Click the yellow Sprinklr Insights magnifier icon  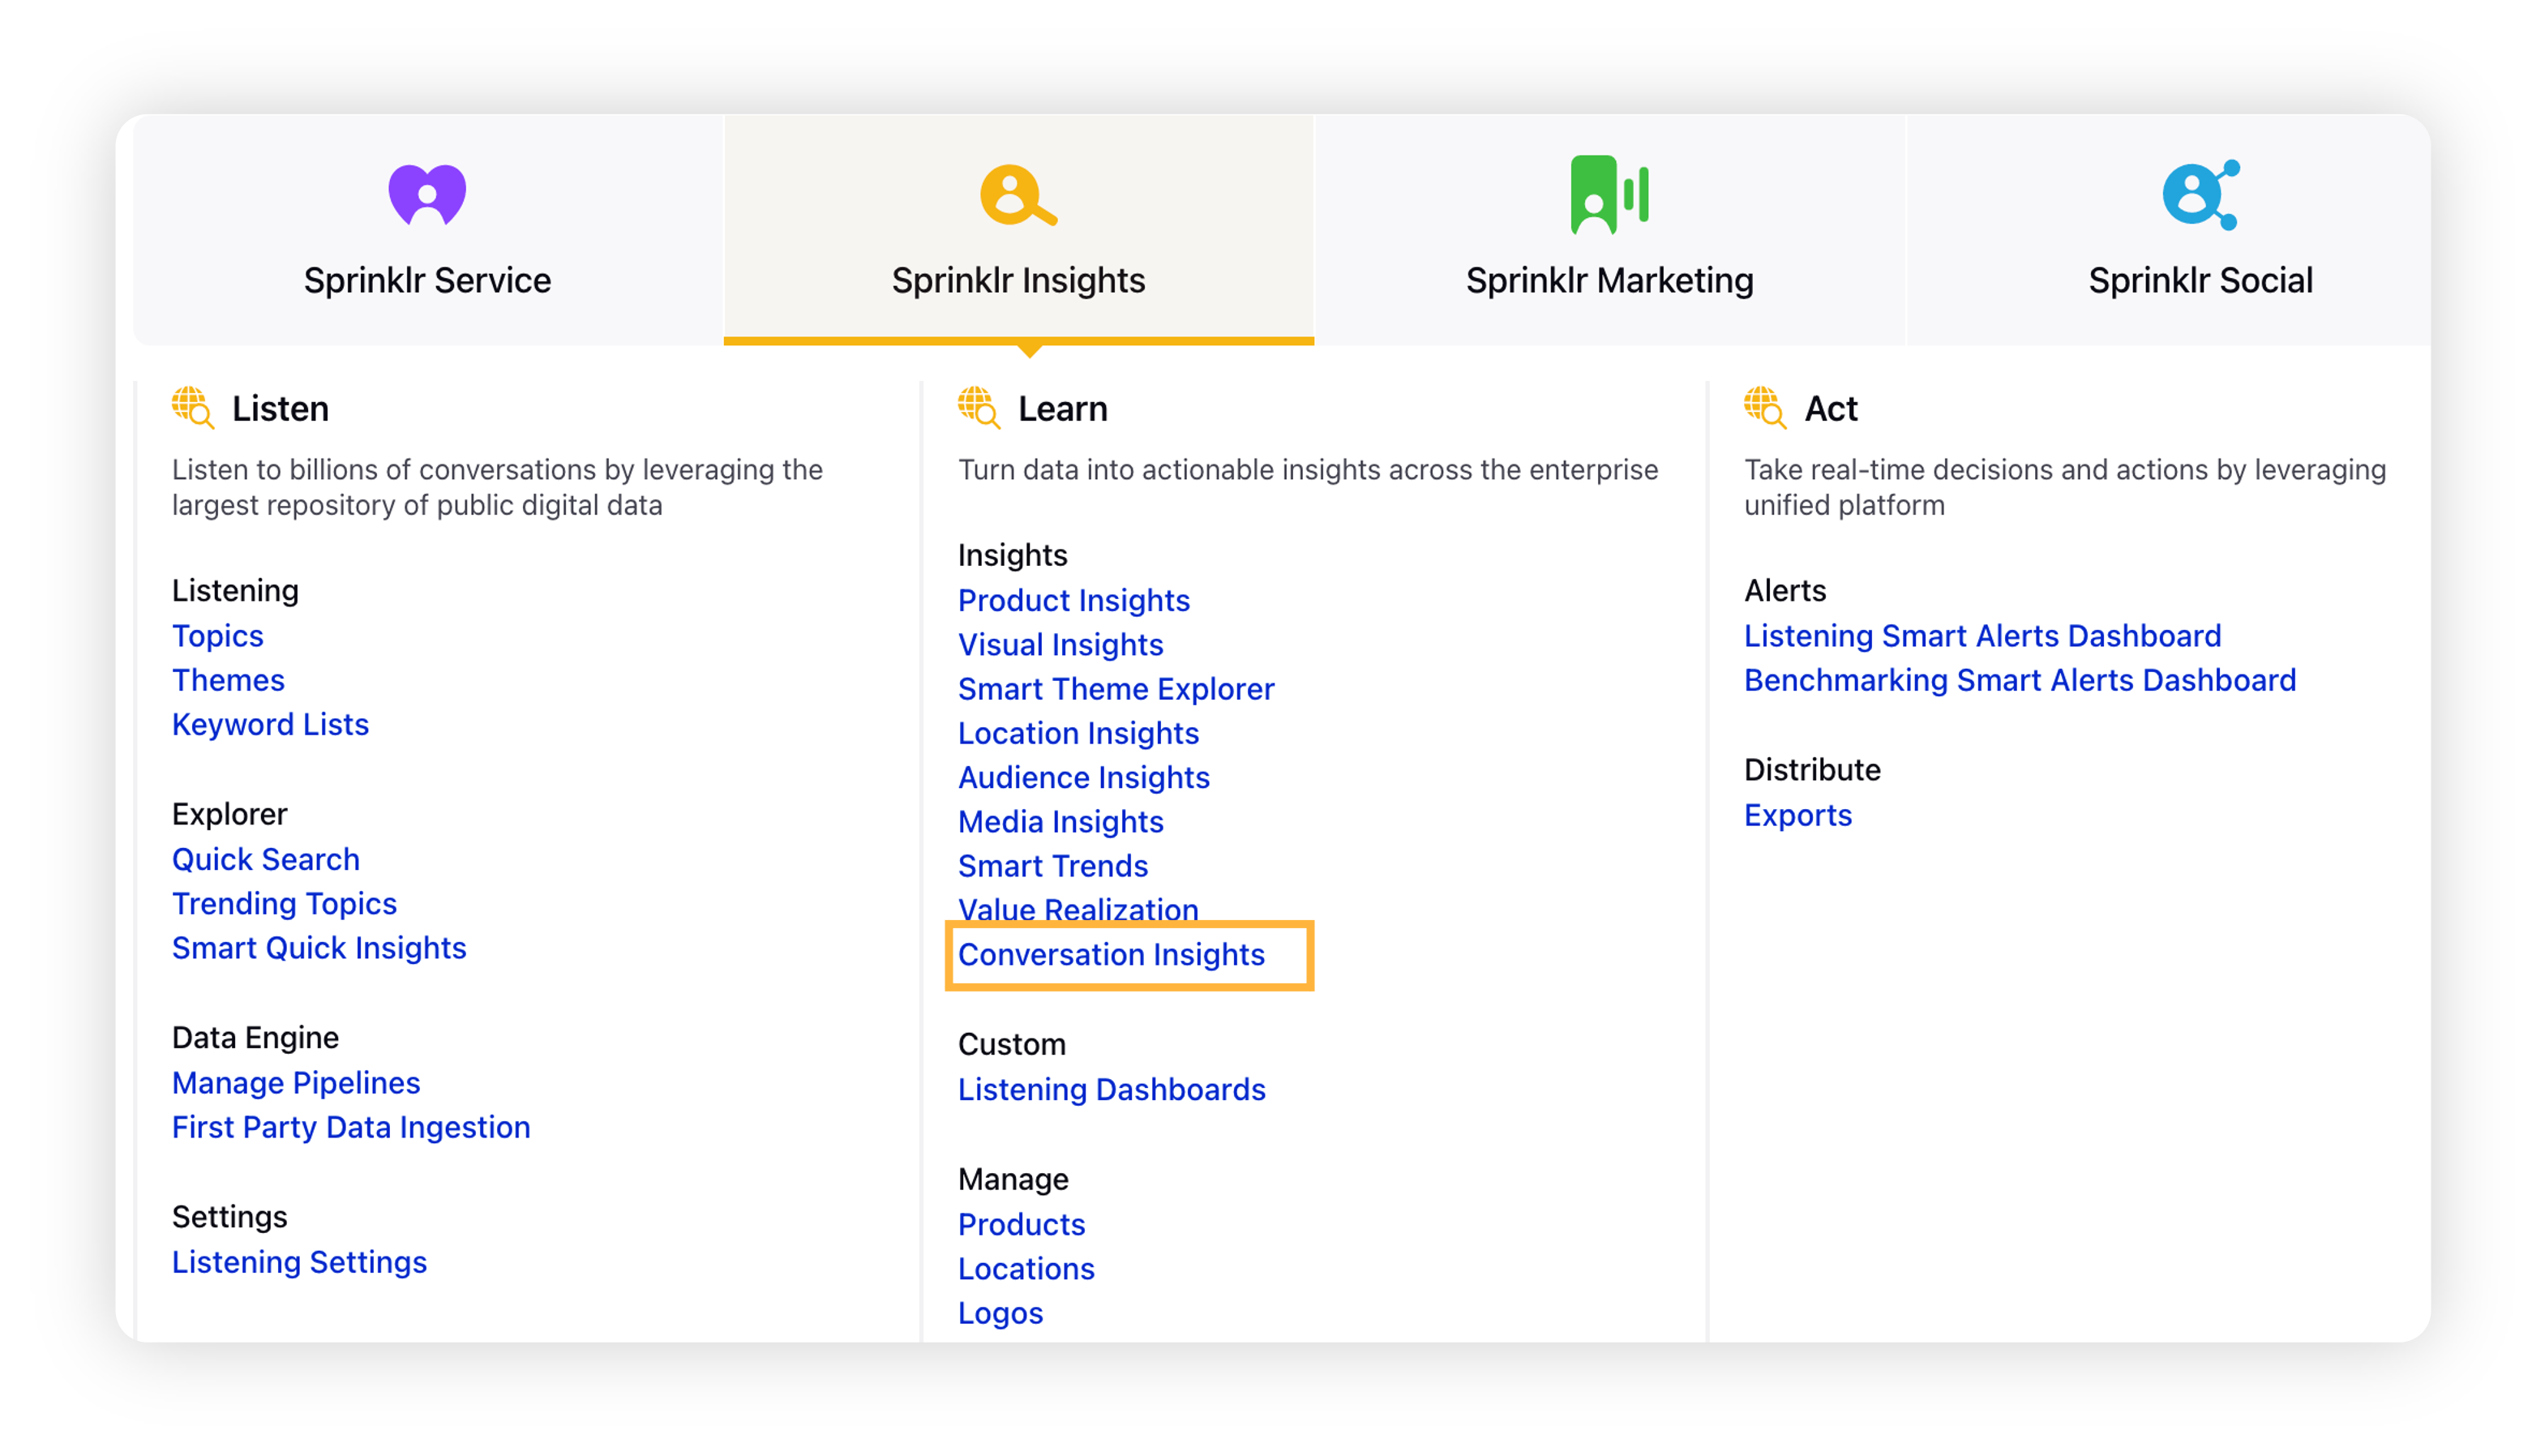click(1018, 195)
